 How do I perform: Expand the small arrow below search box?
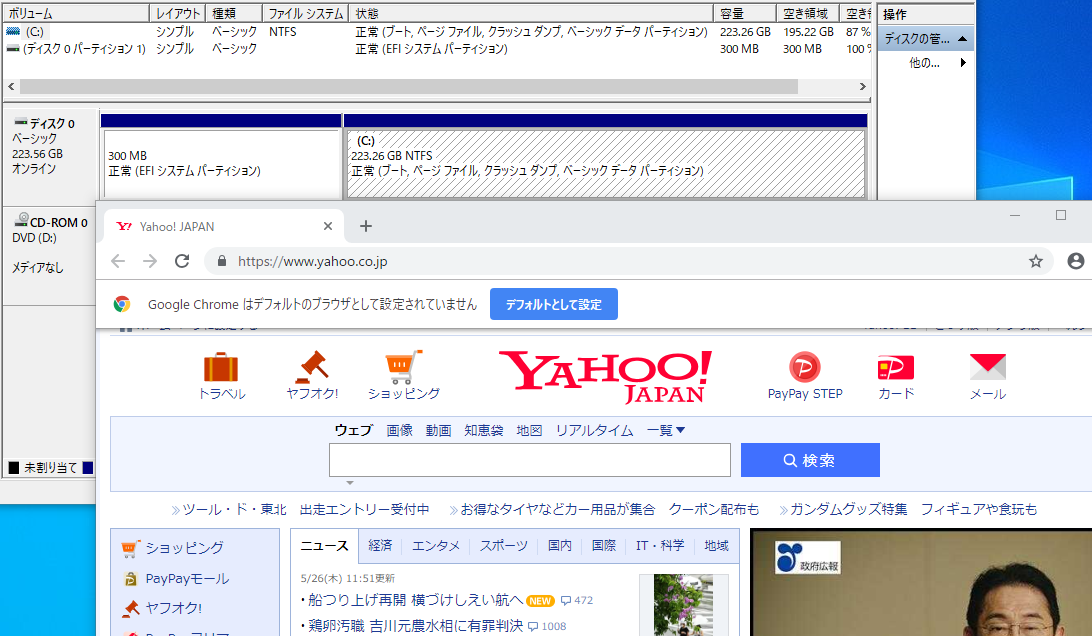(350, 483)
